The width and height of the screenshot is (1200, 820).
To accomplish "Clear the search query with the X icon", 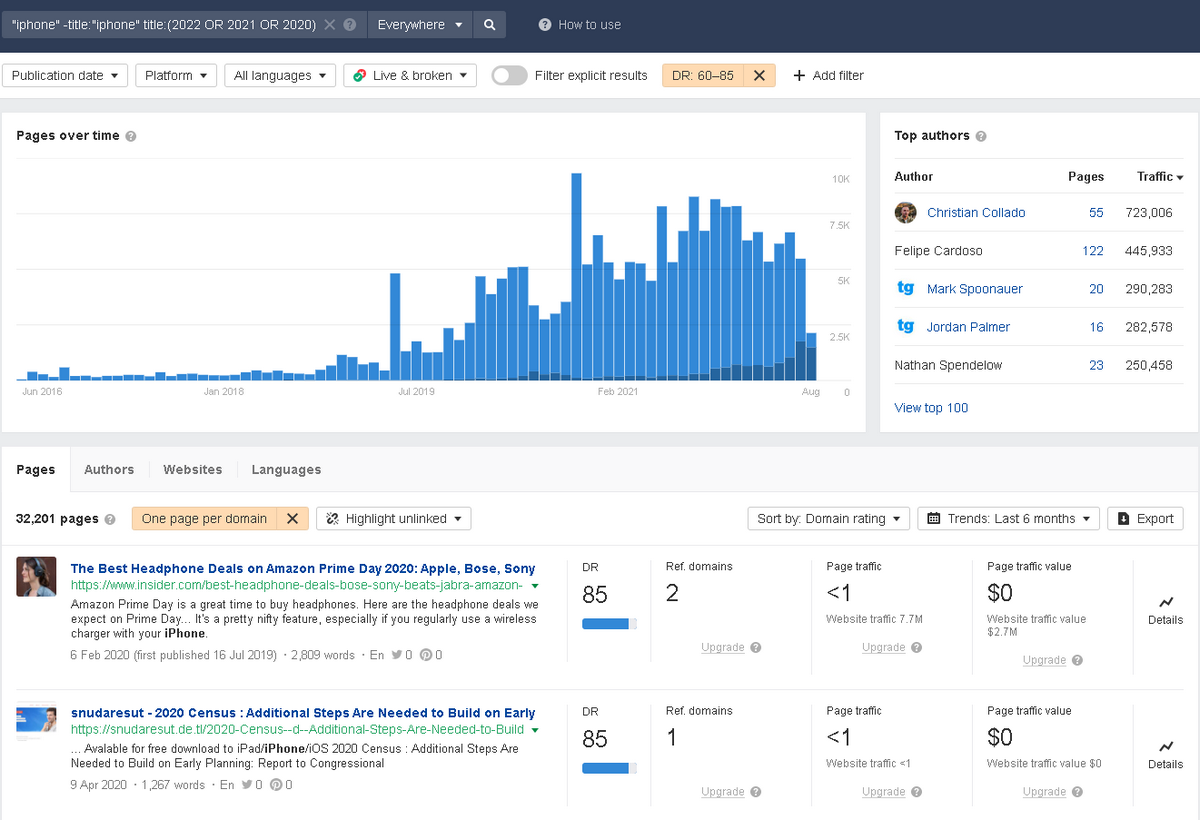I will pos(330,25).
